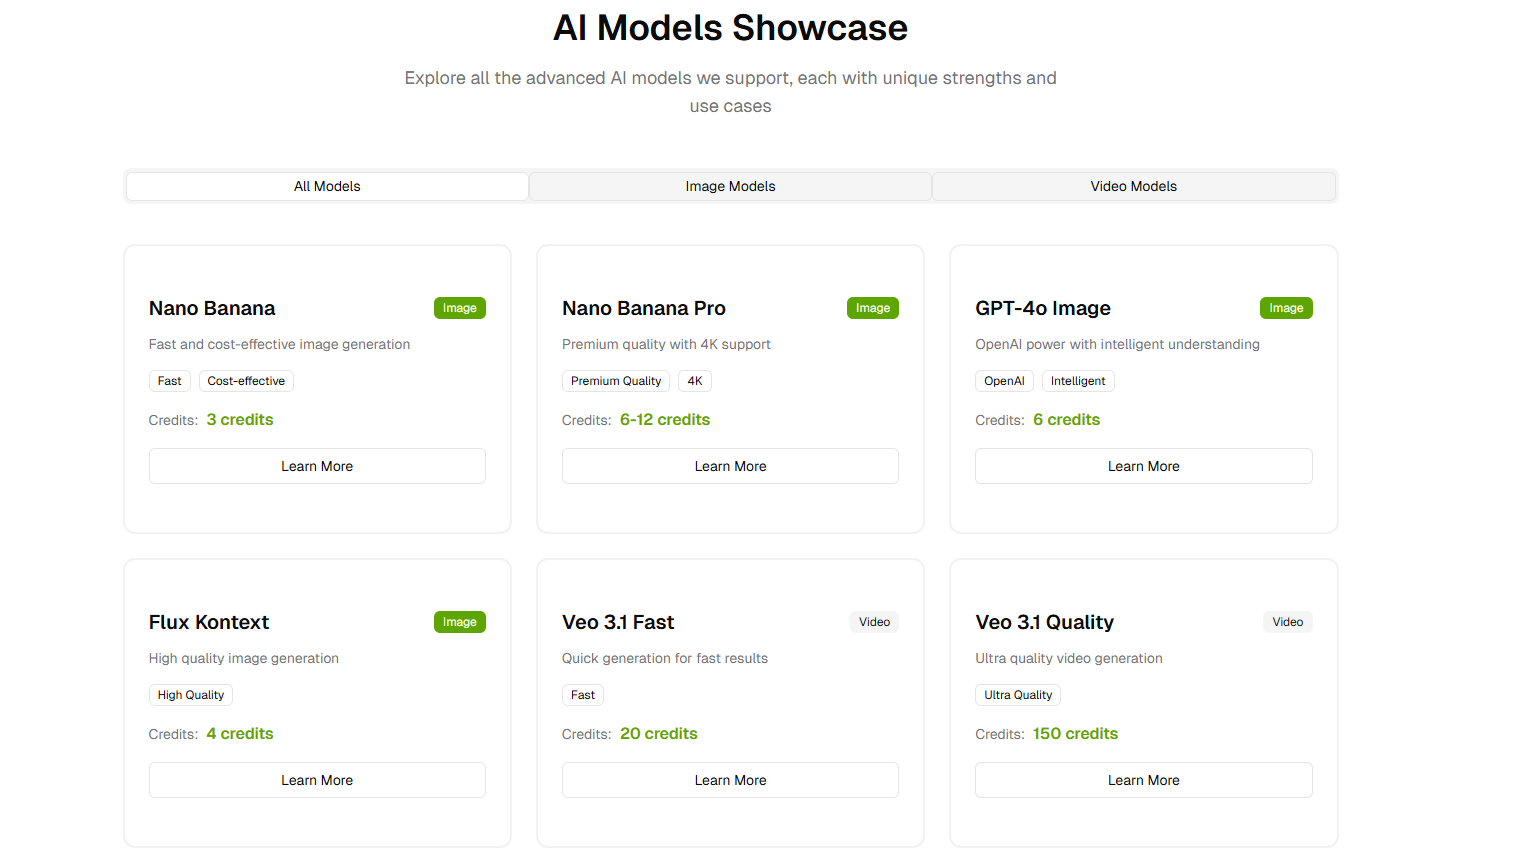
Task: Select the OpenAI tag under GPT-4o Image
Action: (x=1004, y=381)
